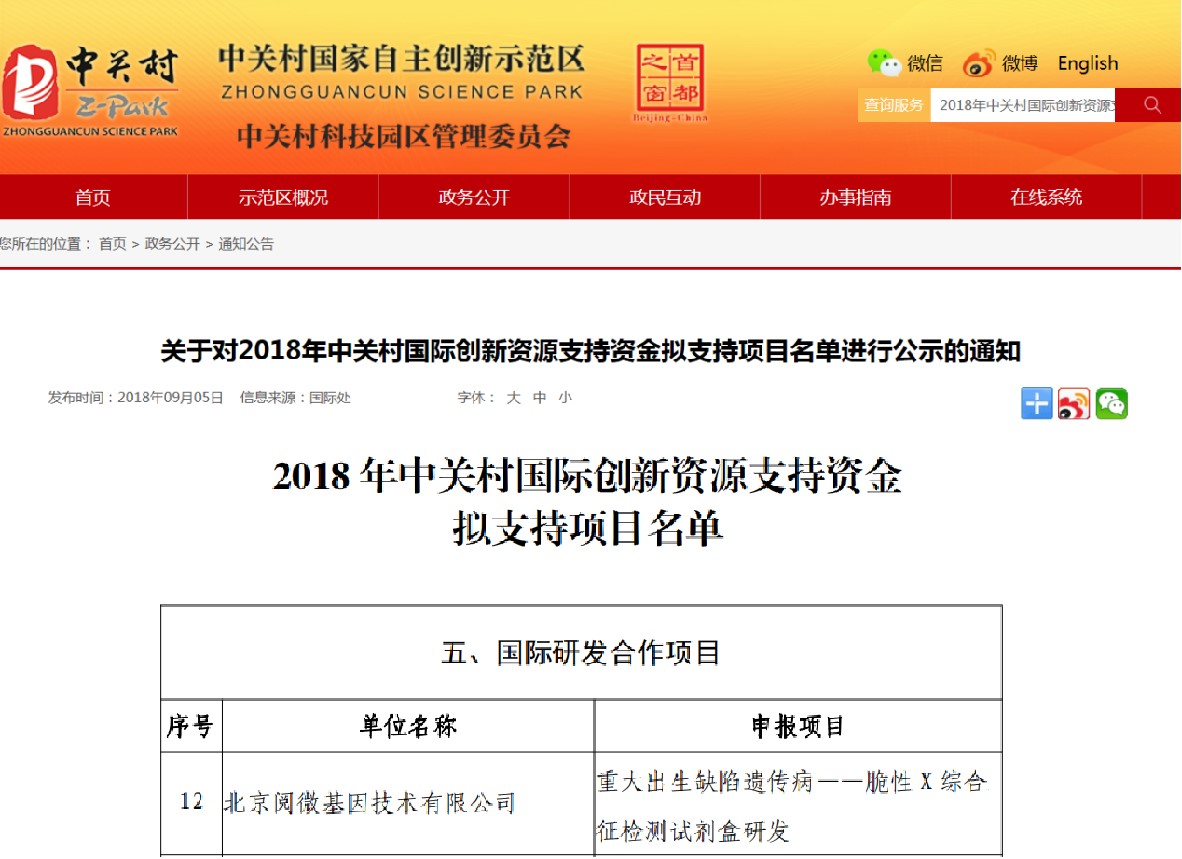
Task: Open the 政务公开 navigation menu
Action: tap(474, 197)
